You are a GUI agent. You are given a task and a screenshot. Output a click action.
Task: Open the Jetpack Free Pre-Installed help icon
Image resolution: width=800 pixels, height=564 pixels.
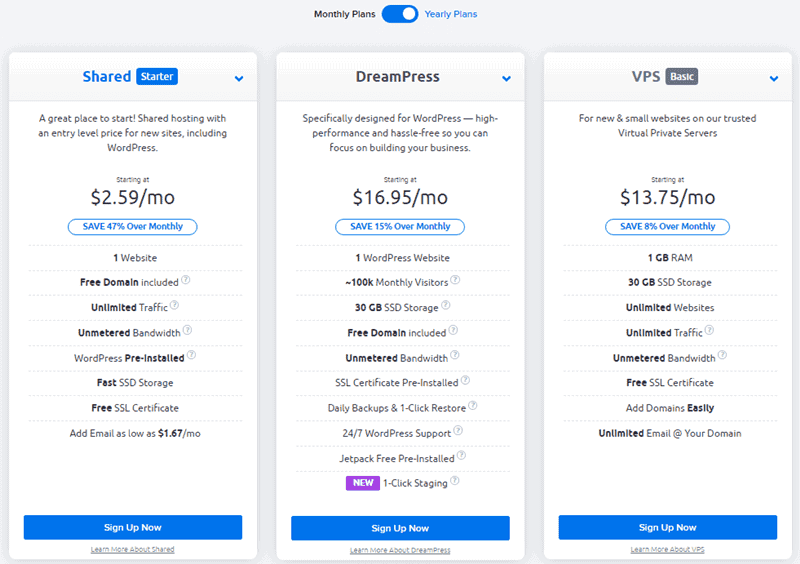point(461,455)
